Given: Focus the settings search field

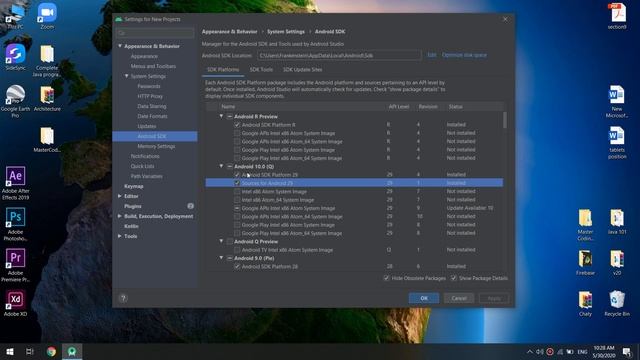Looking at the screenshot, I should (155, 33).
